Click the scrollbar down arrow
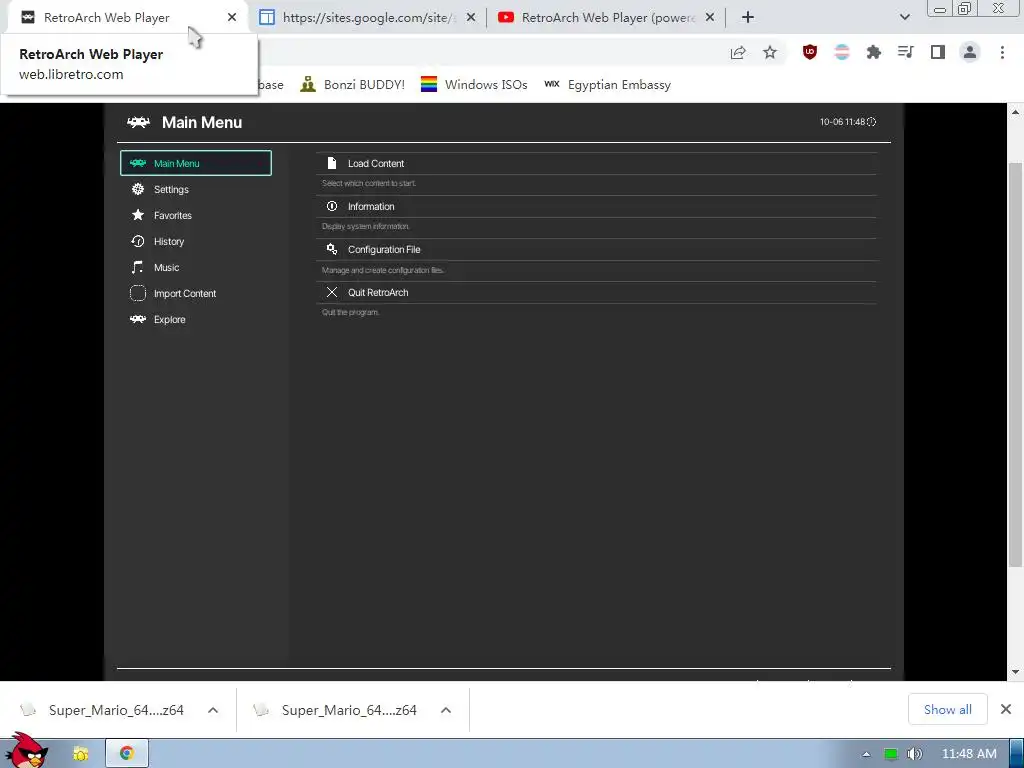The height and width of the screenshot is (768, 1024). coord(1015,672)
